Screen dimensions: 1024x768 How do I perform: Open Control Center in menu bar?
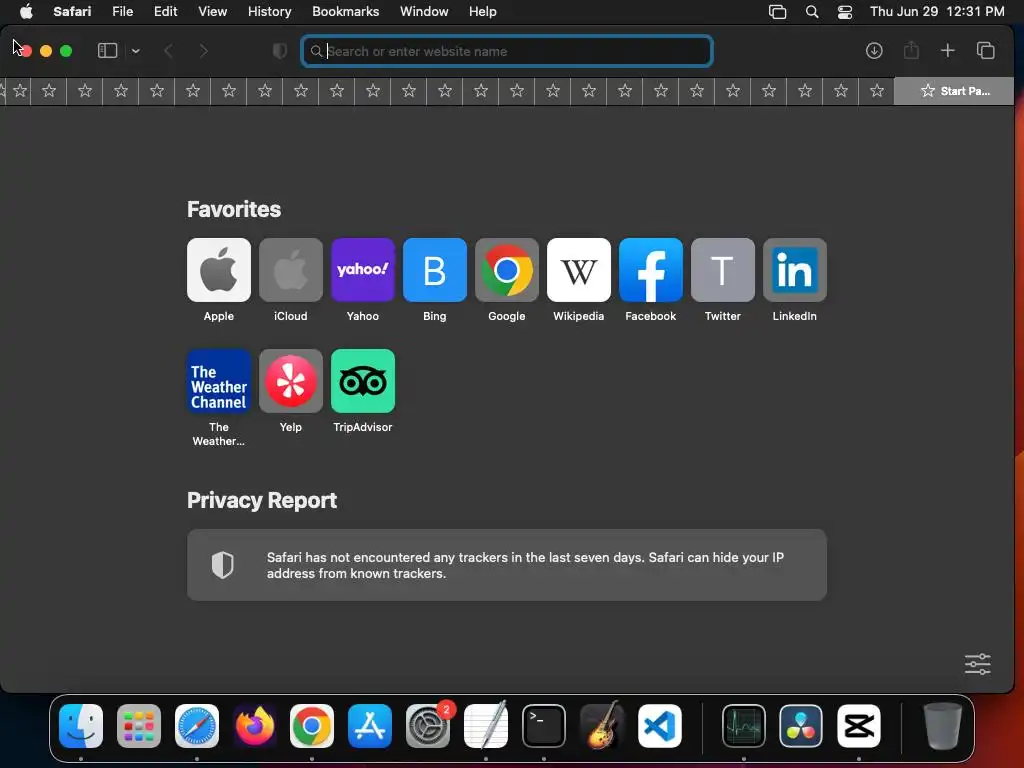(x=844, y=12)
